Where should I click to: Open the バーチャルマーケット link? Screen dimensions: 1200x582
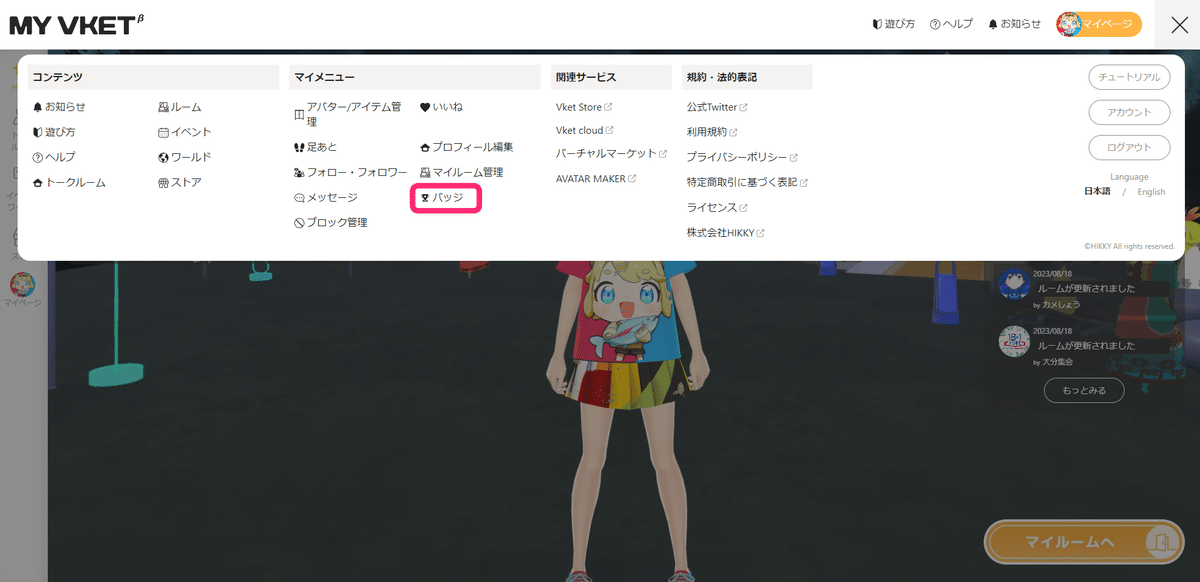tap(612, 154)
